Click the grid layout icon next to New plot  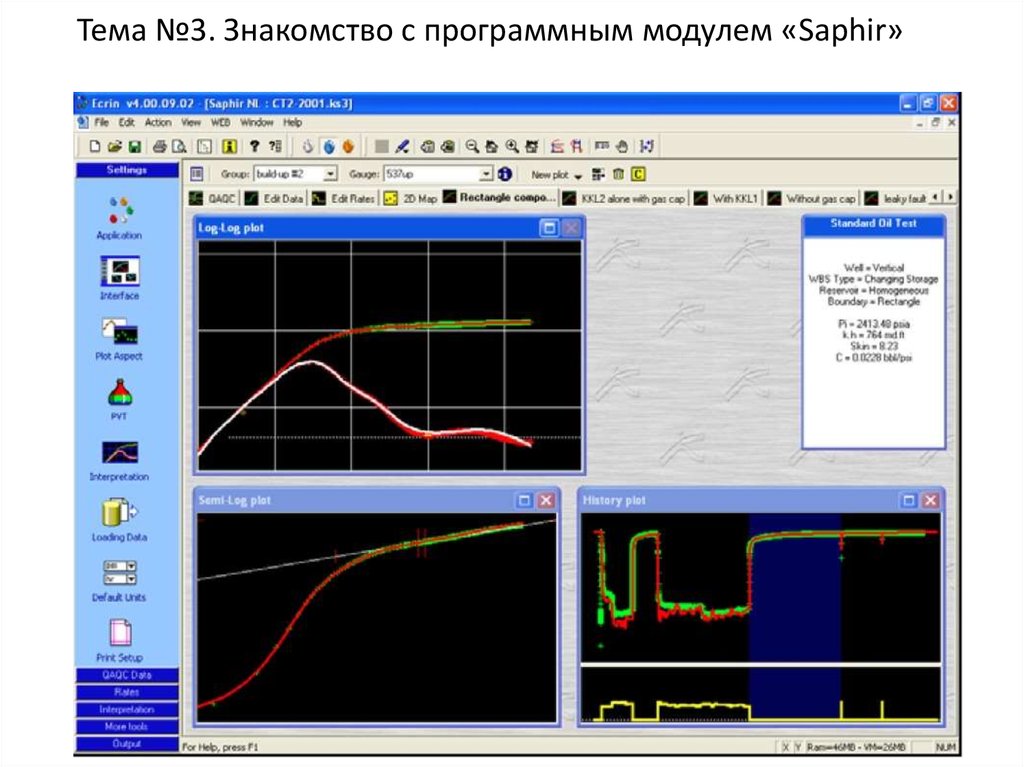tap(598, 174)
